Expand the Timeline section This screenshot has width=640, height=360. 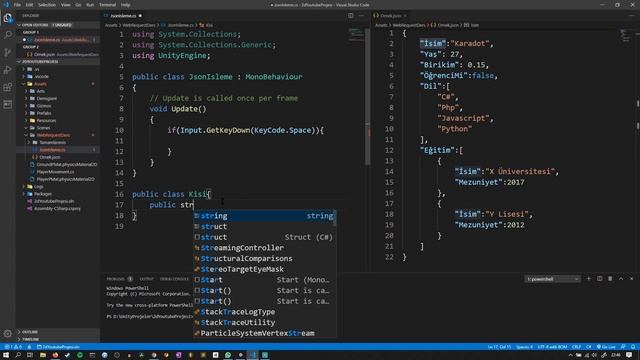click(58, 339)
